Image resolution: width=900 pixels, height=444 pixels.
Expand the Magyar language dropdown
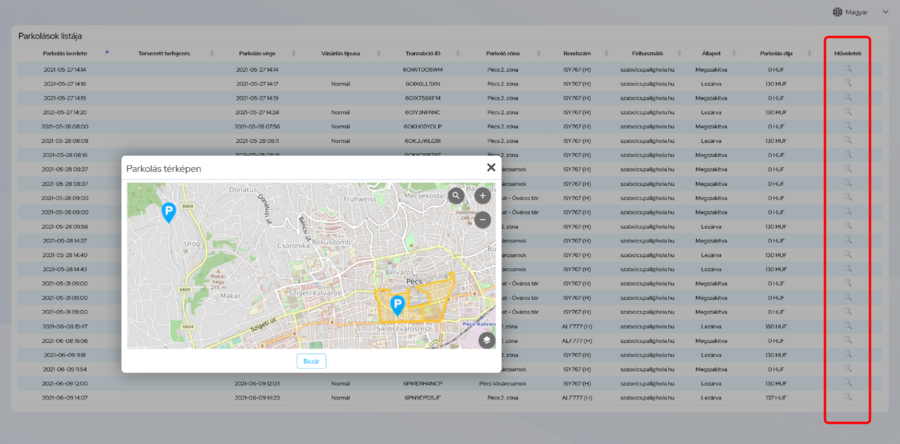click(884, 12)
